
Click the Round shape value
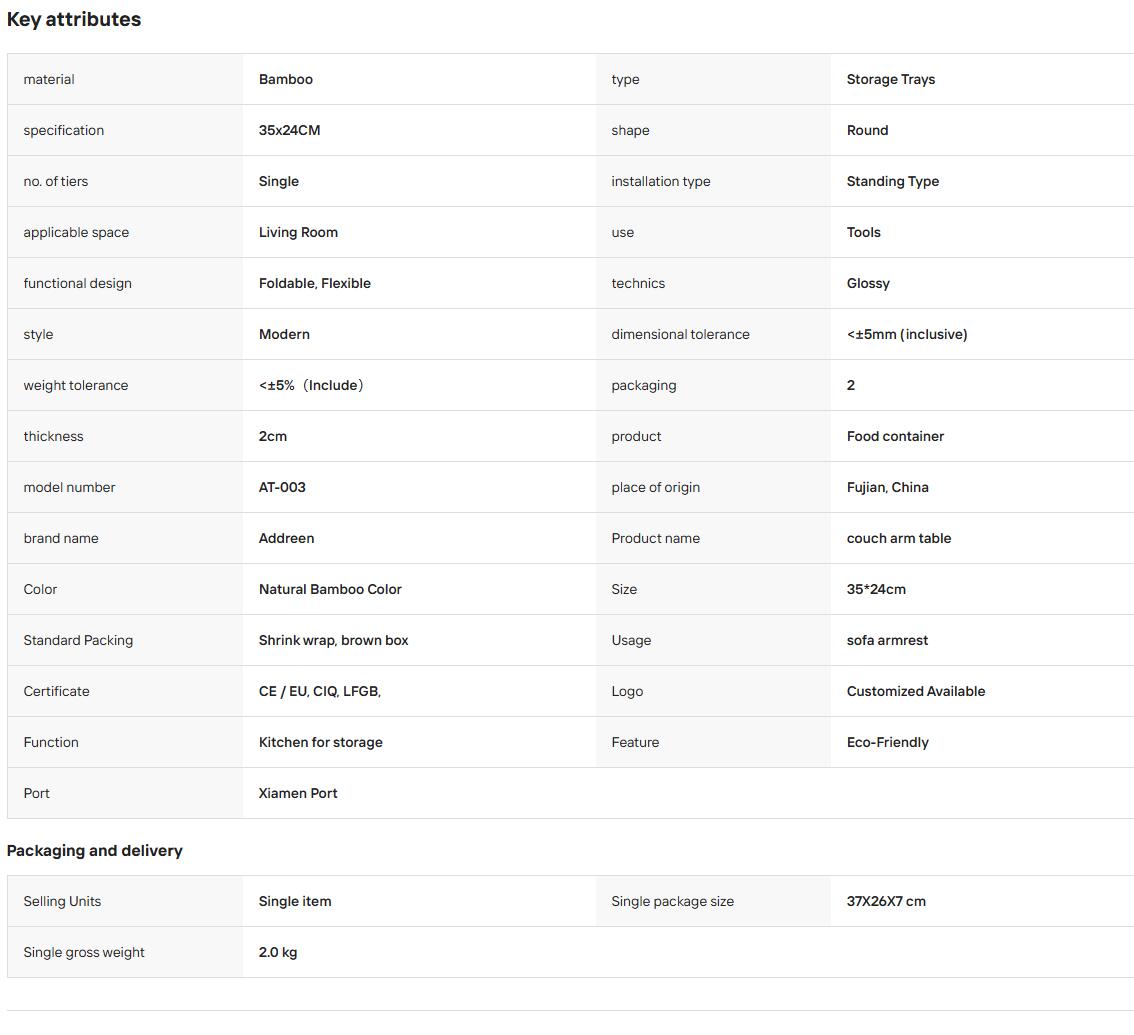[x=867, y=130]
